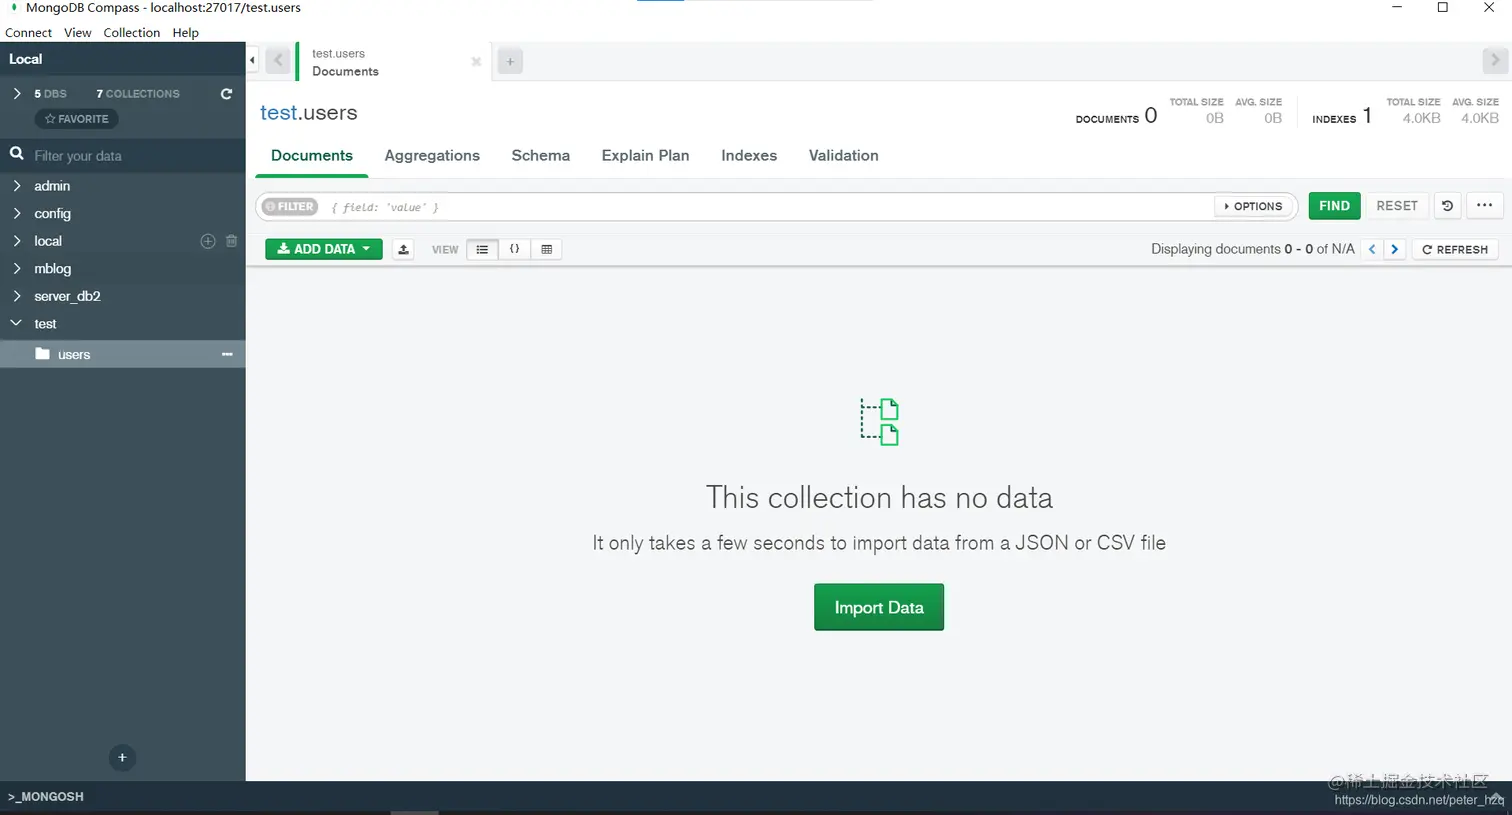Collapse the sidebar with arrow toggle

252,60
